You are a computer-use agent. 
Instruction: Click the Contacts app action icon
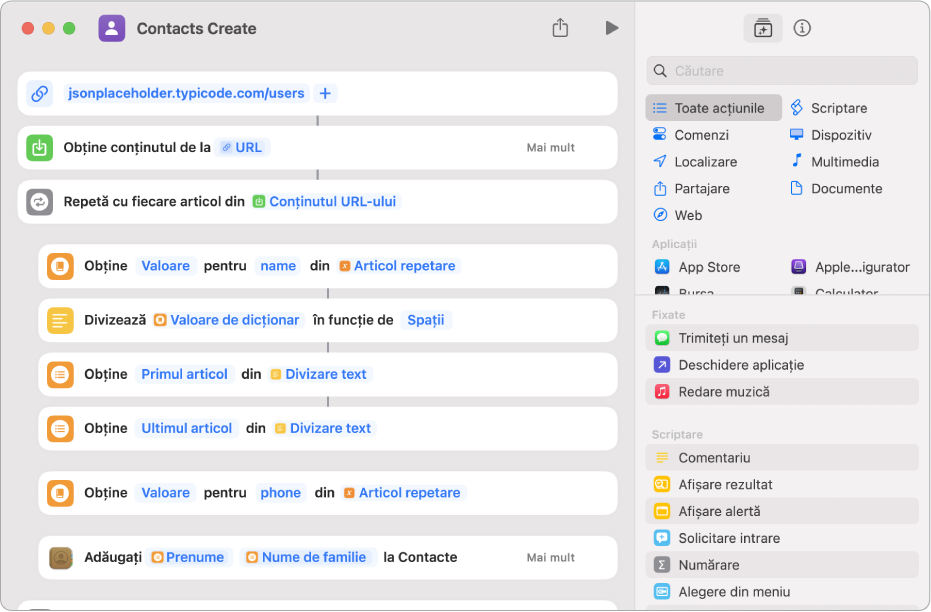61,557
